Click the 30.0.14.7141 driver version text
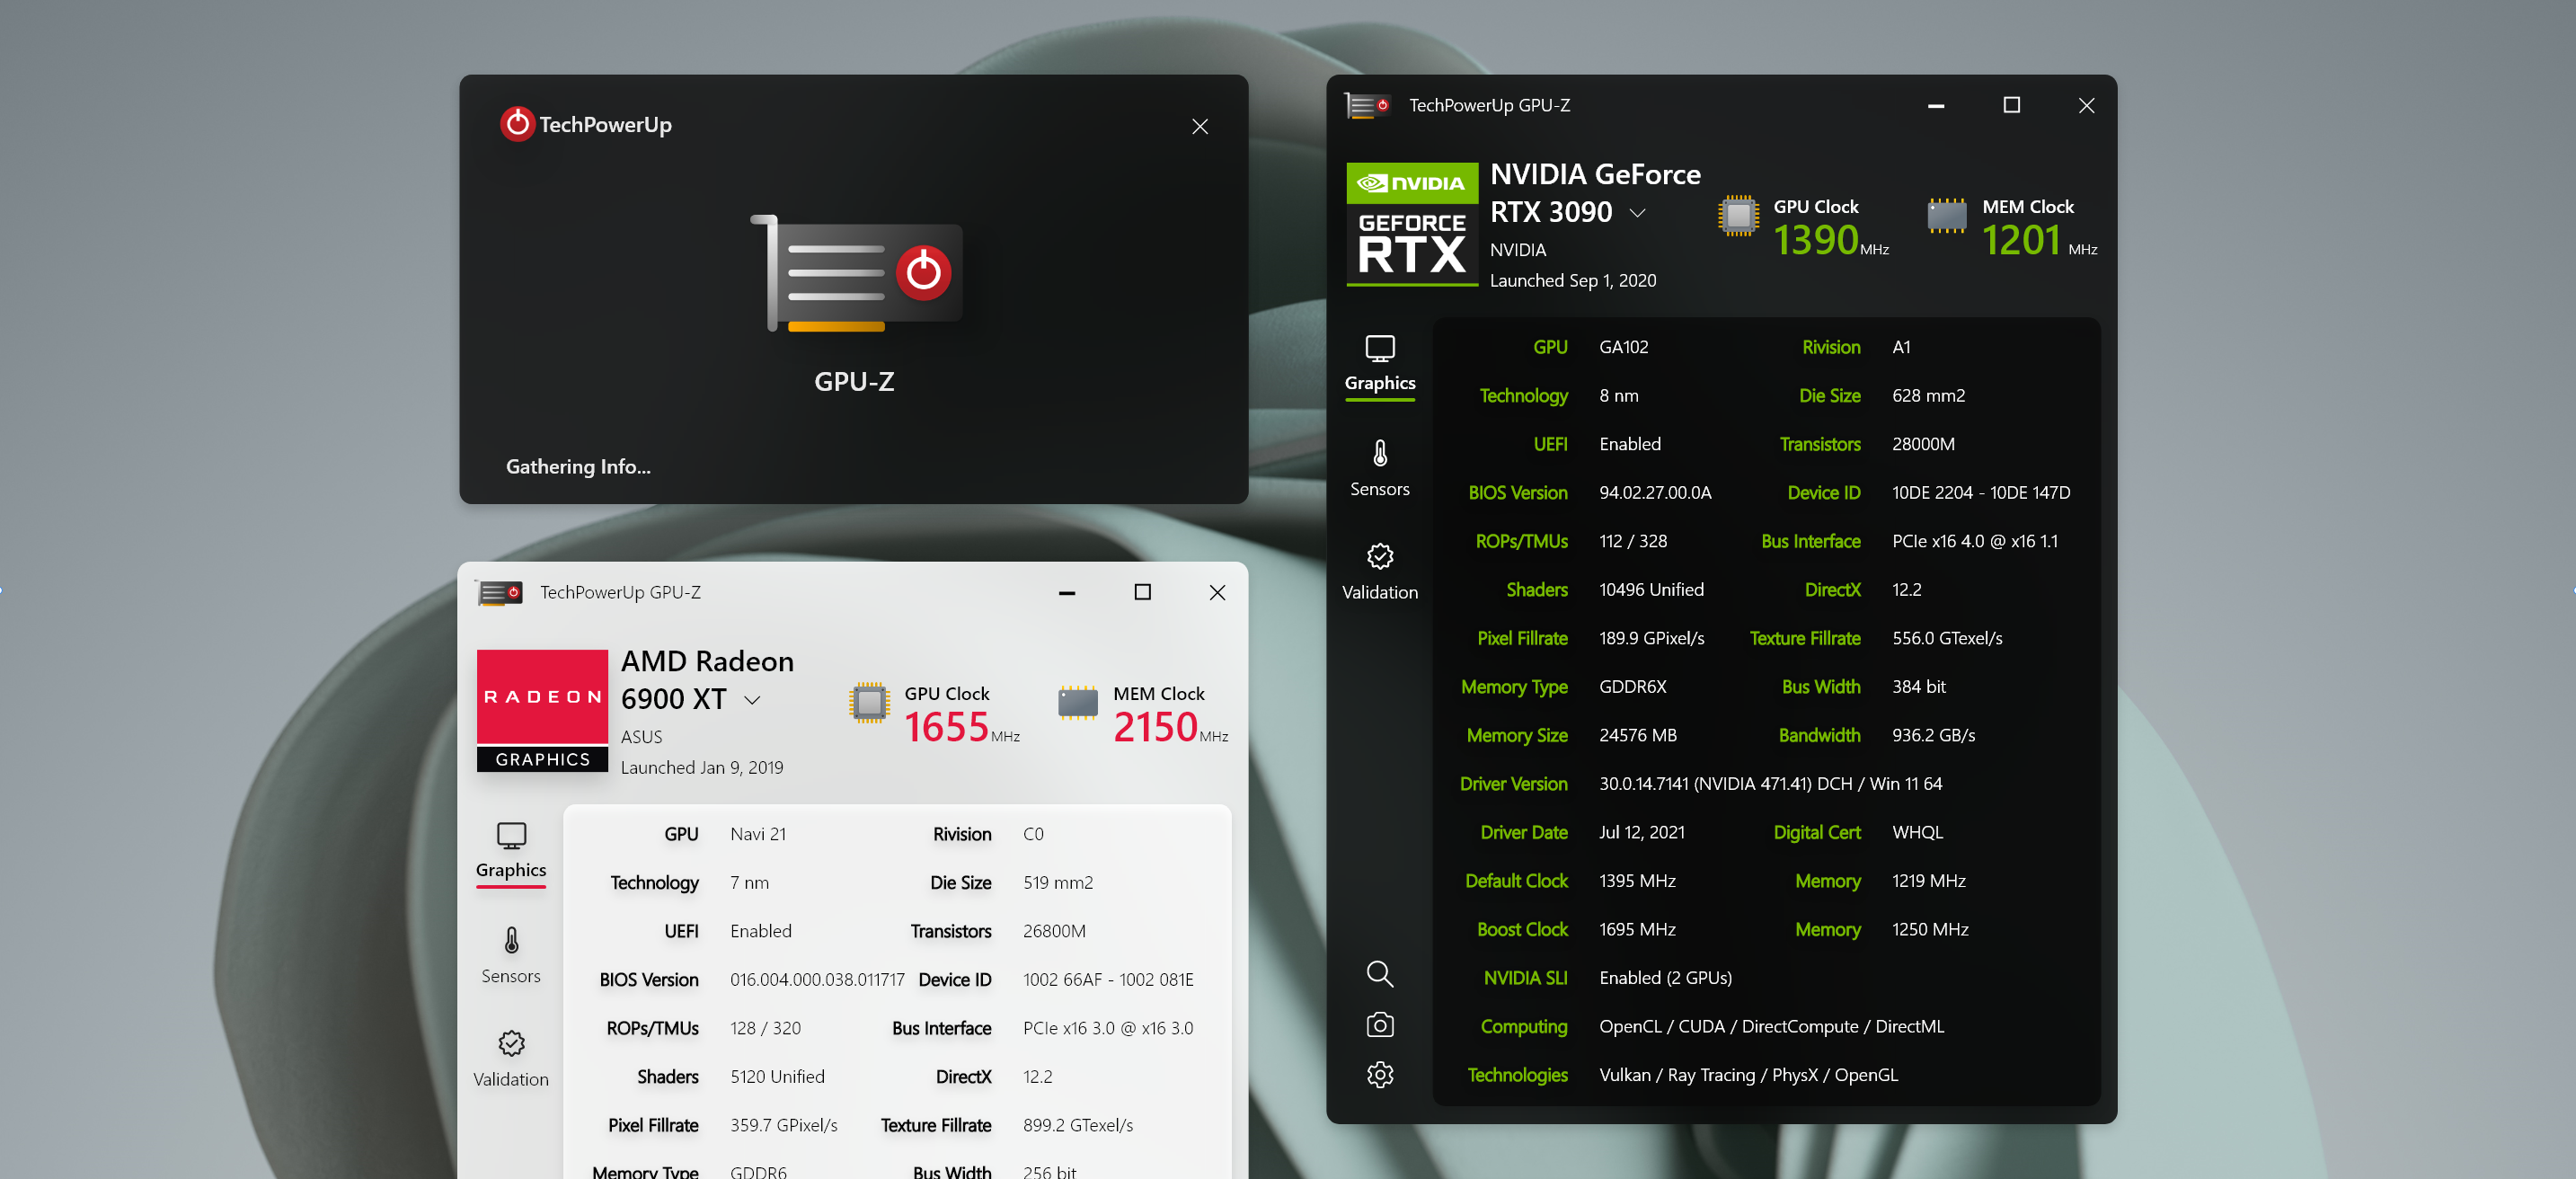This screenshot has height=1179, width=2576. 1770,783
